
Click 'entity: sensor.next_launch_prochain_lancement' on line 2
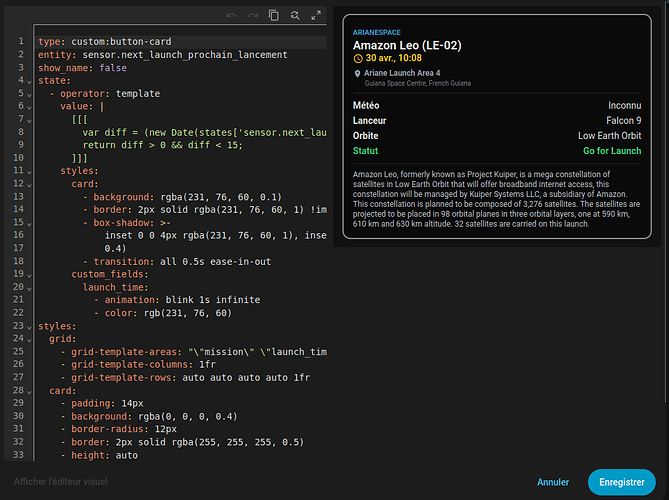[163, 55]
